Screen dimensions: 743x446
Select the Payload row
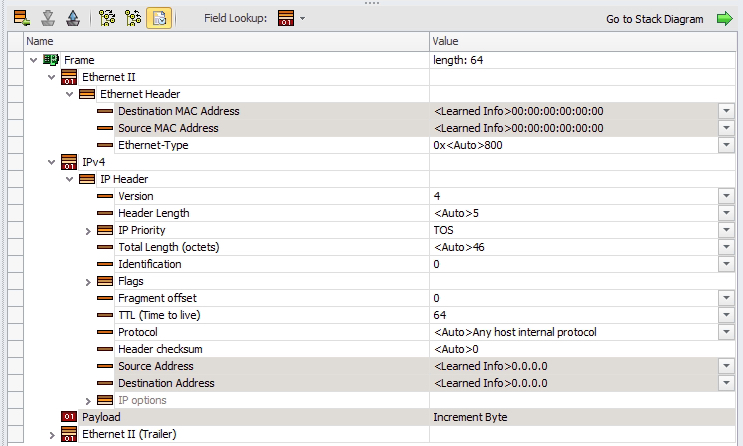(x=100, y=417)
